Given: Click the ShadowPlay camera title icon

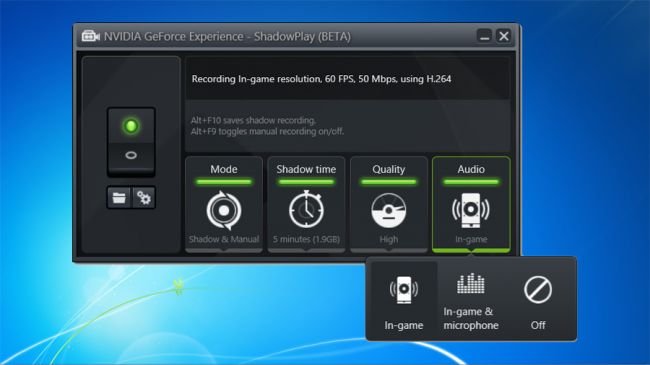Looking at the screenshot, I should pyautogui.click(x=90, y=36).
